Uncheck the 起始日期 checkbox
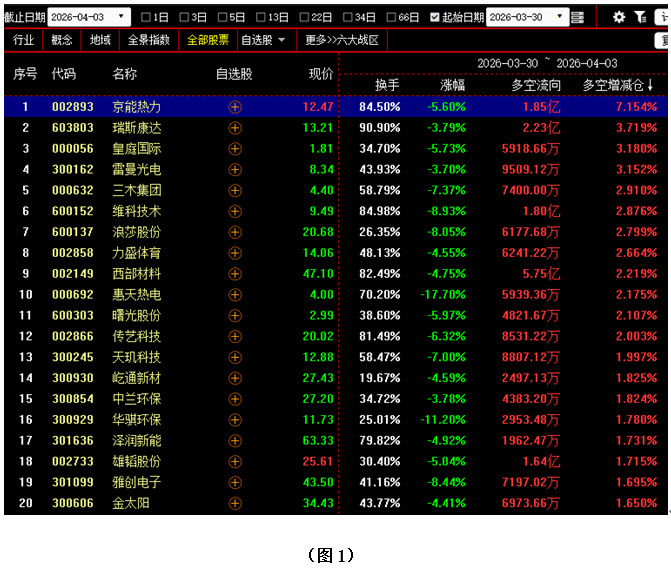This screenshot has height=581, width=671. tap(434, 17)
